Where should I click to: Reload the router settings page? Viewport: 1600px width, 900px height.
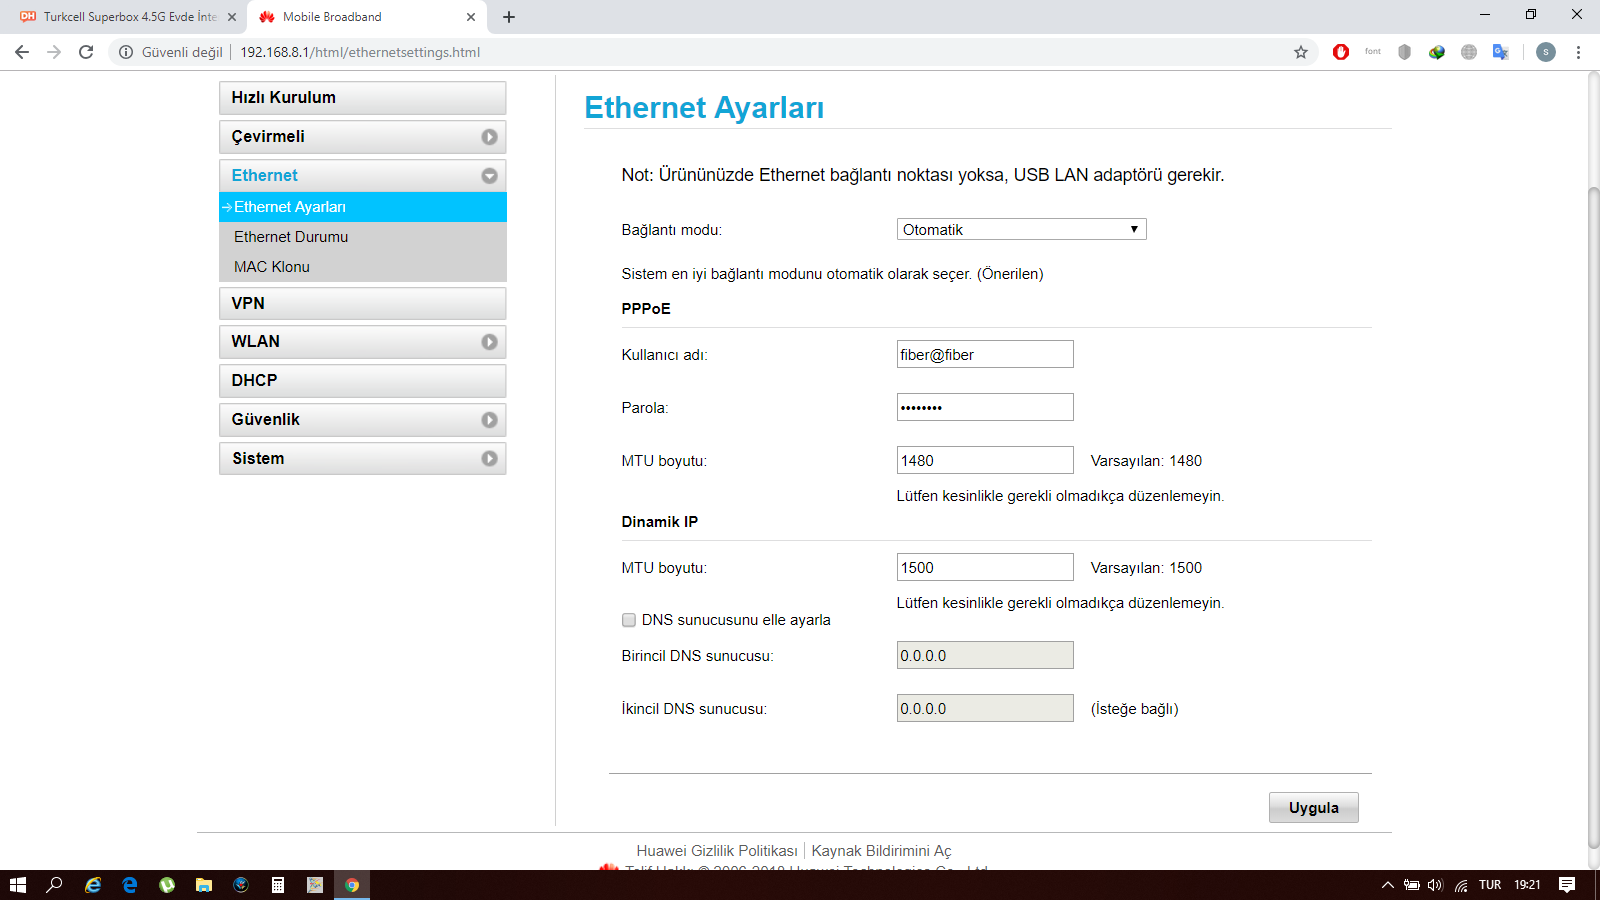coord(86,52)
